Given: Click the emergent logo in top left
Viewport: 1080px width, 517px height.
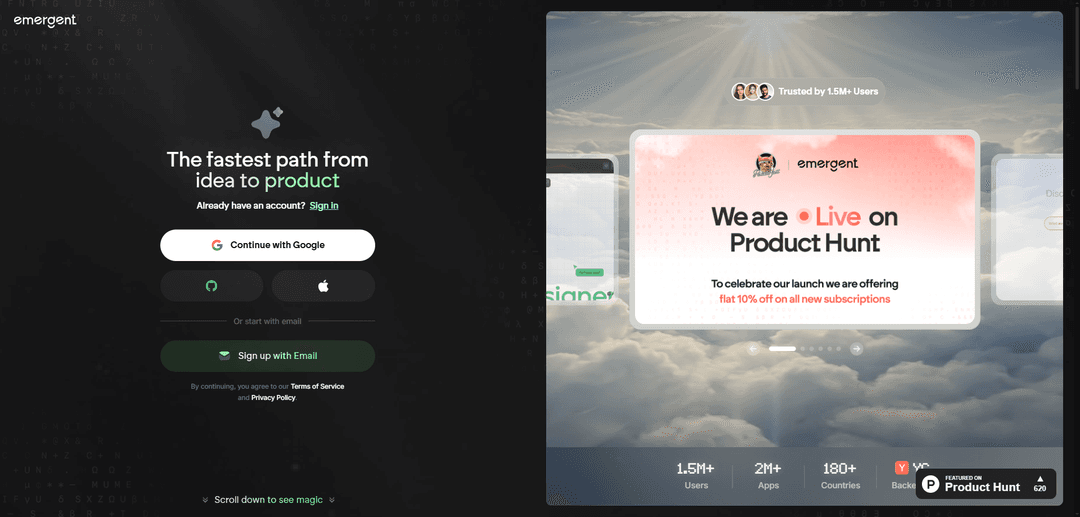Looking at the screenshot, I should point(45,21).
